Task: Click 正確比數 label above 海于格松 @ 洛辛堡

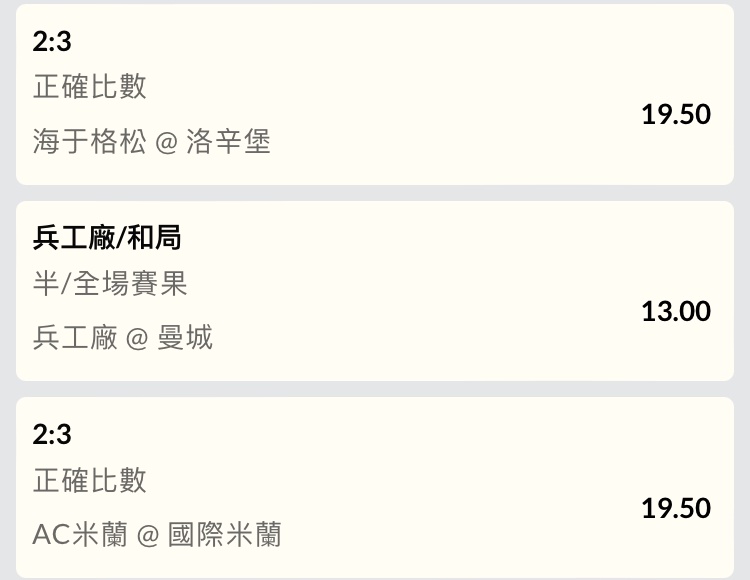Action: [90, 87]
